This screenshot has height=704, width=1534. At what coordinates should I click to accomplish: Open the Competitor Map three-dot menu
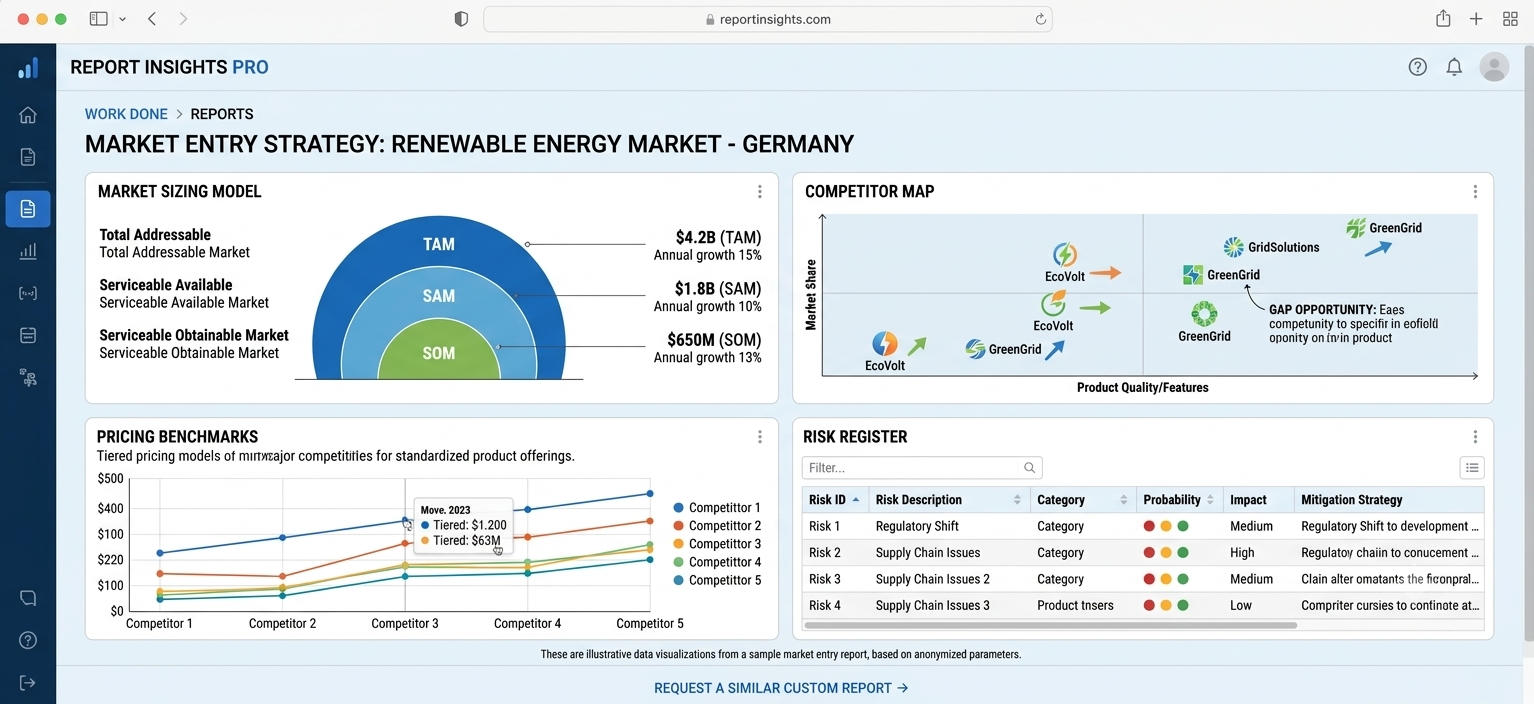click(x=1475, y=192)
